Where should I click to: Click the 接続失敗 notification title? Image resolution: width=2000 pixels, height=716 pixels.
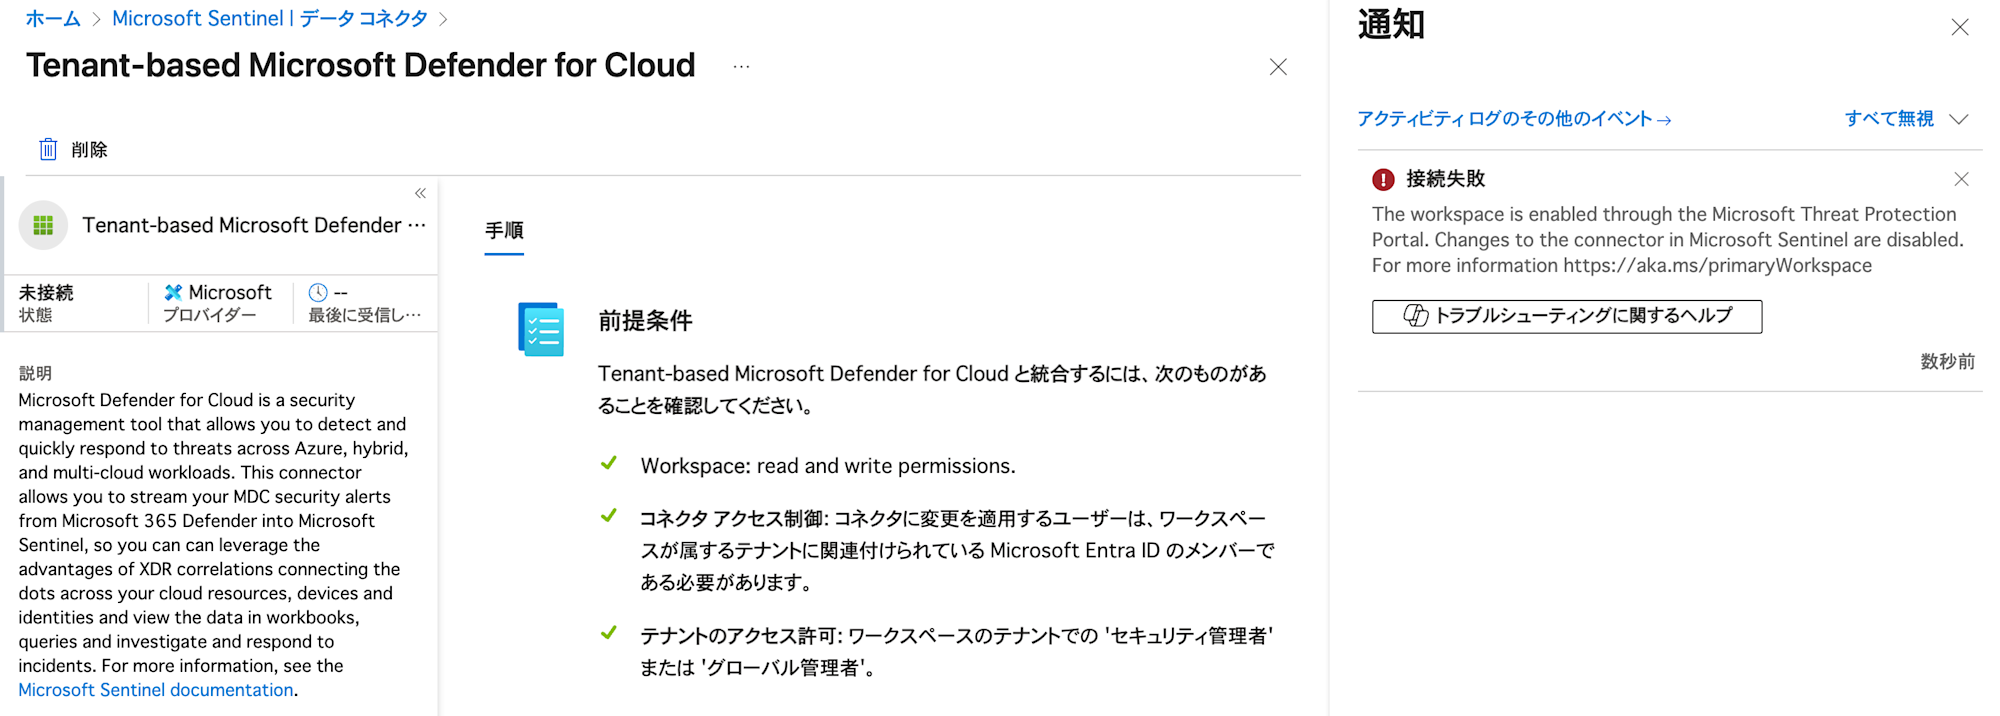(1445, 179)
